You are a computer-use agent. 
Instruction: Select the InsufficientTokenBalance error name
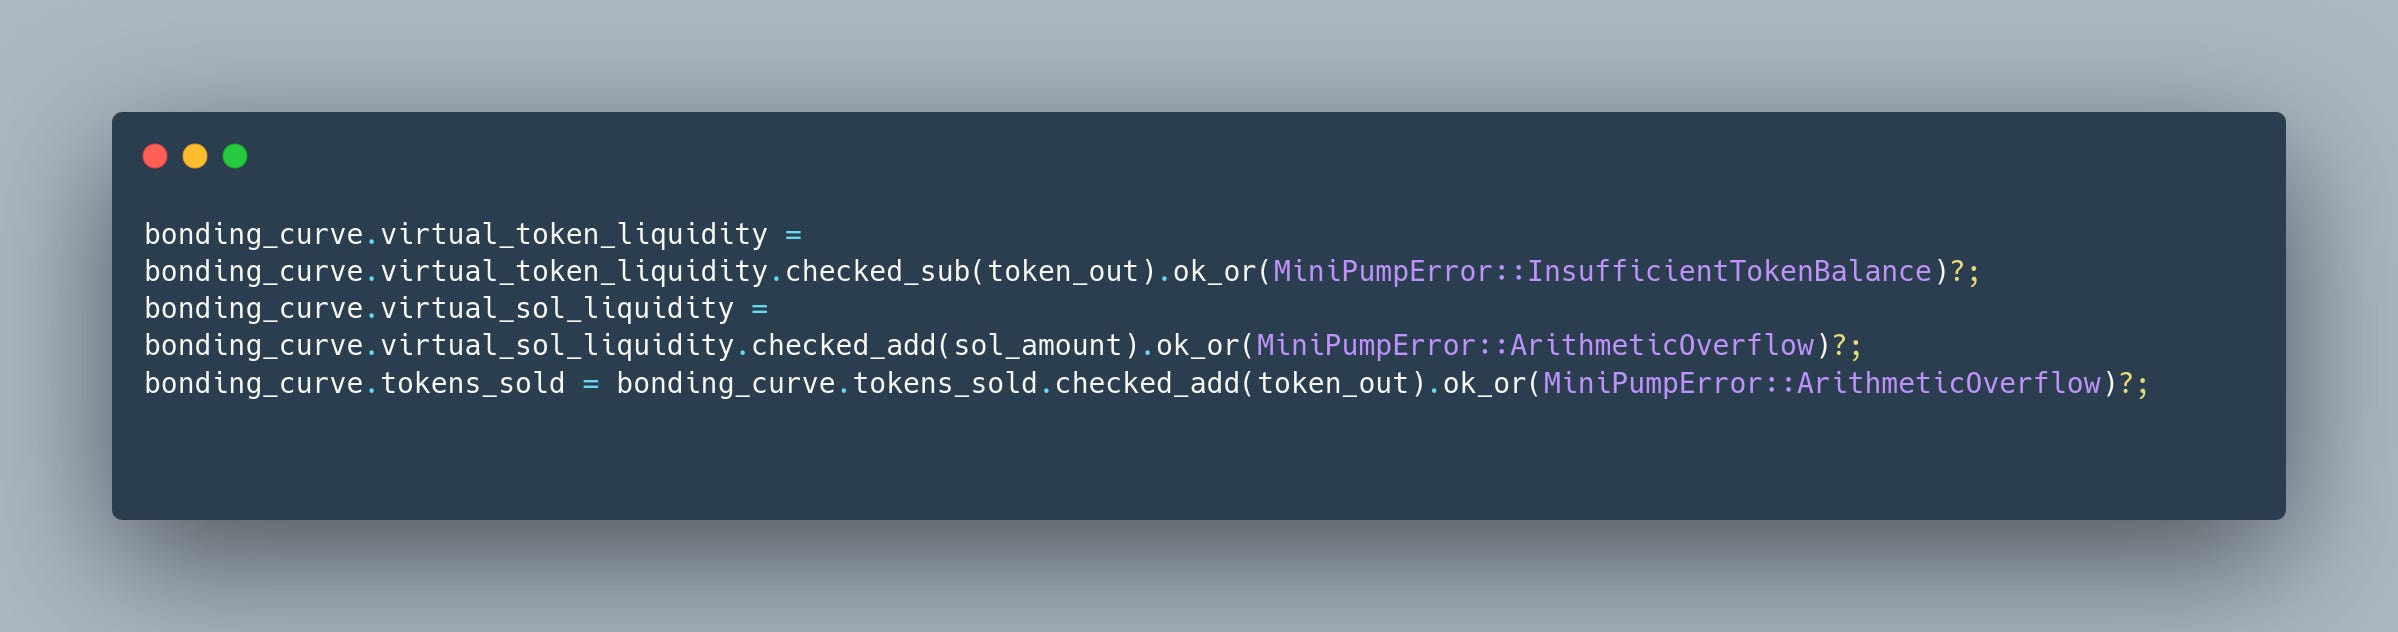(x=1729, y=271)
